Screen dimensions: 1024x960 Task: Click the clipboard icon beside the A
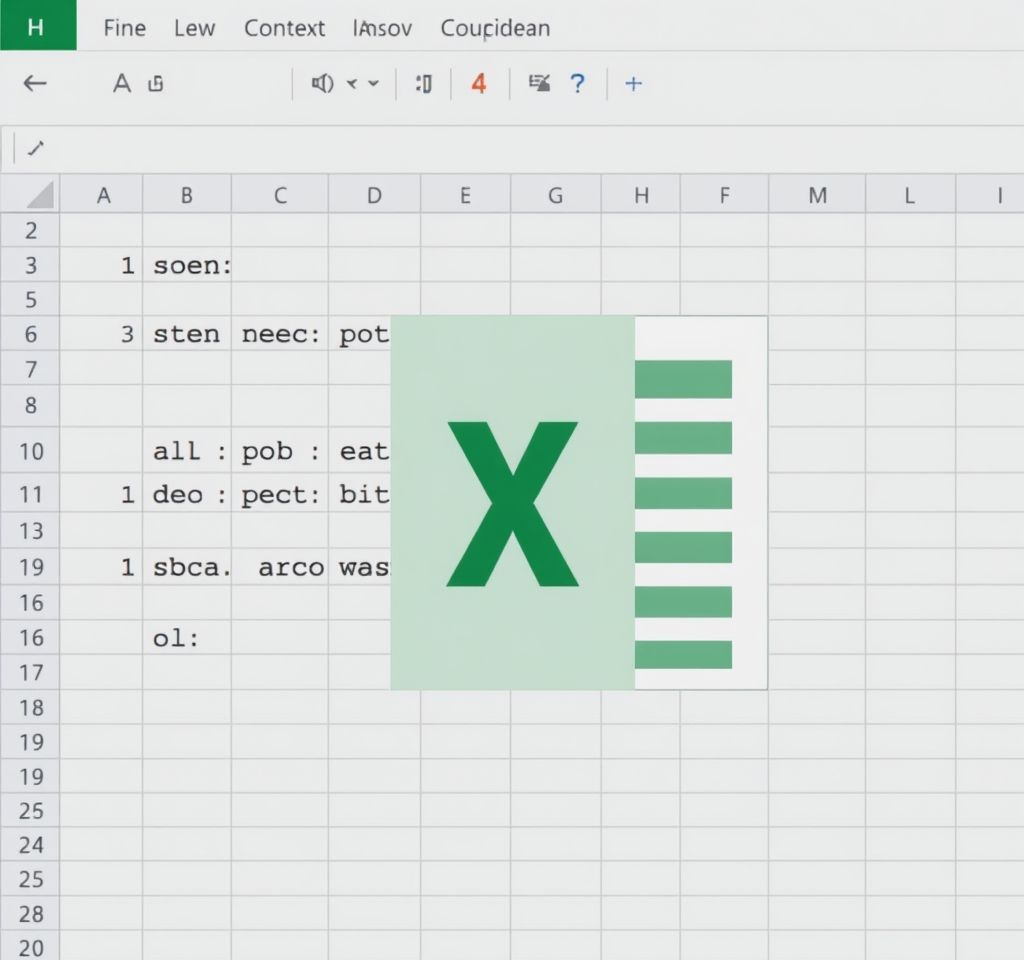click(x=155, y=84)
